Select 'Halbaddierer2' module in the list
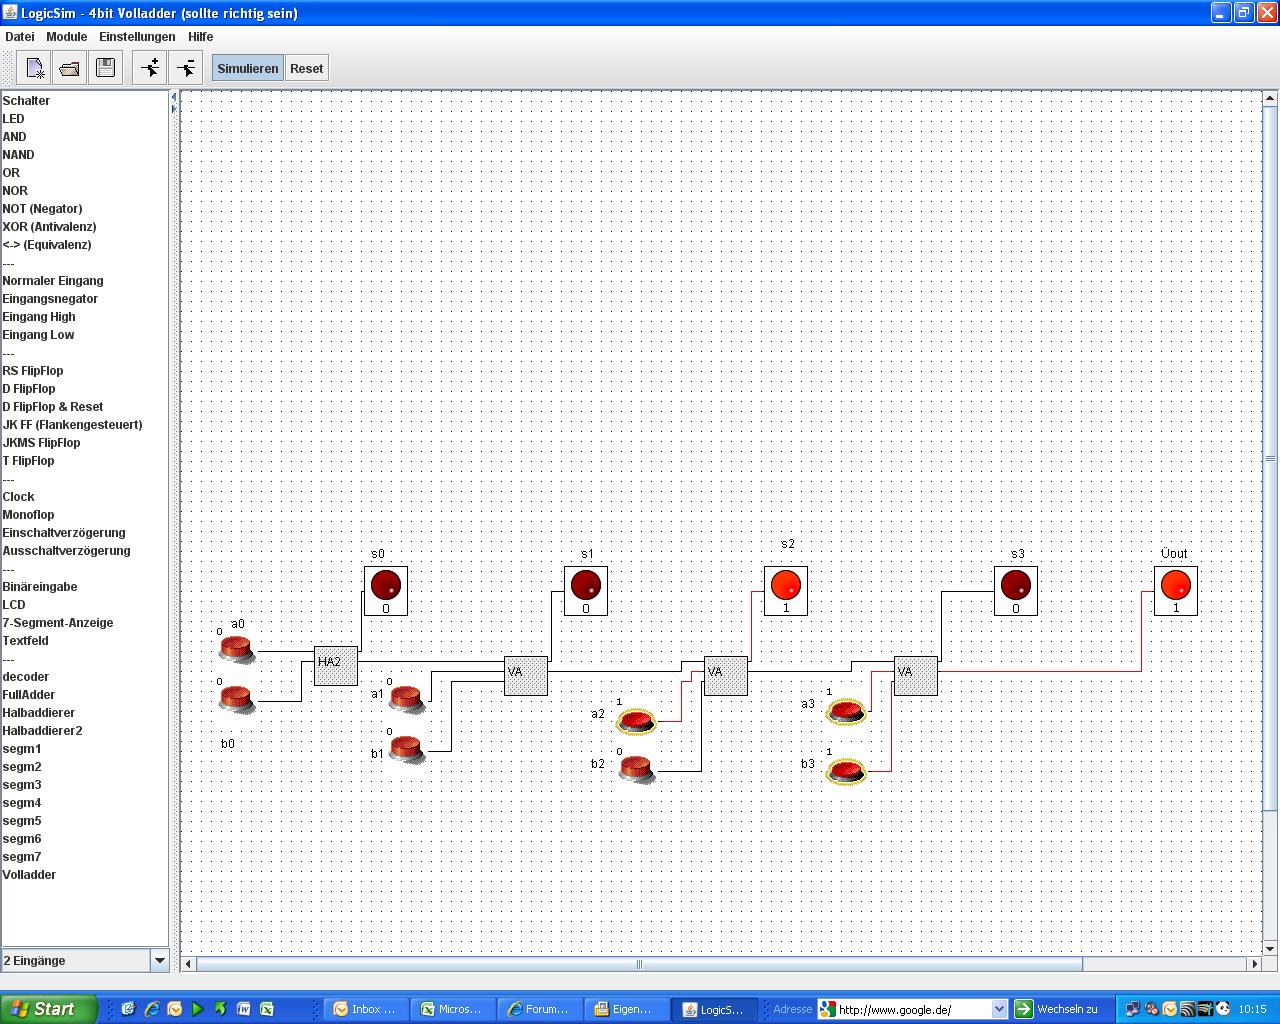The width and height of the screenshot is (1280, 1024). pyautogui.click(x=42, y=730)
